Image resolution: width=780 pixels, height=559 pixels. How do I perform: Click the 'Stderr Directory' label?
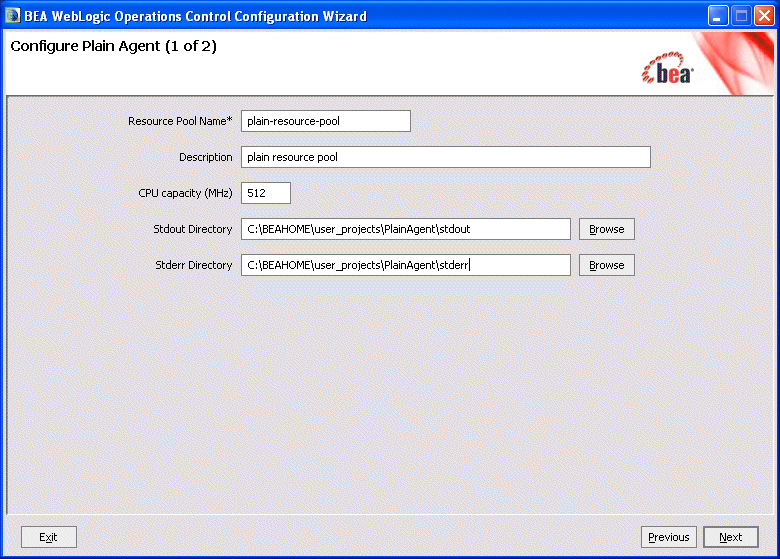click(x=194, y=265)
